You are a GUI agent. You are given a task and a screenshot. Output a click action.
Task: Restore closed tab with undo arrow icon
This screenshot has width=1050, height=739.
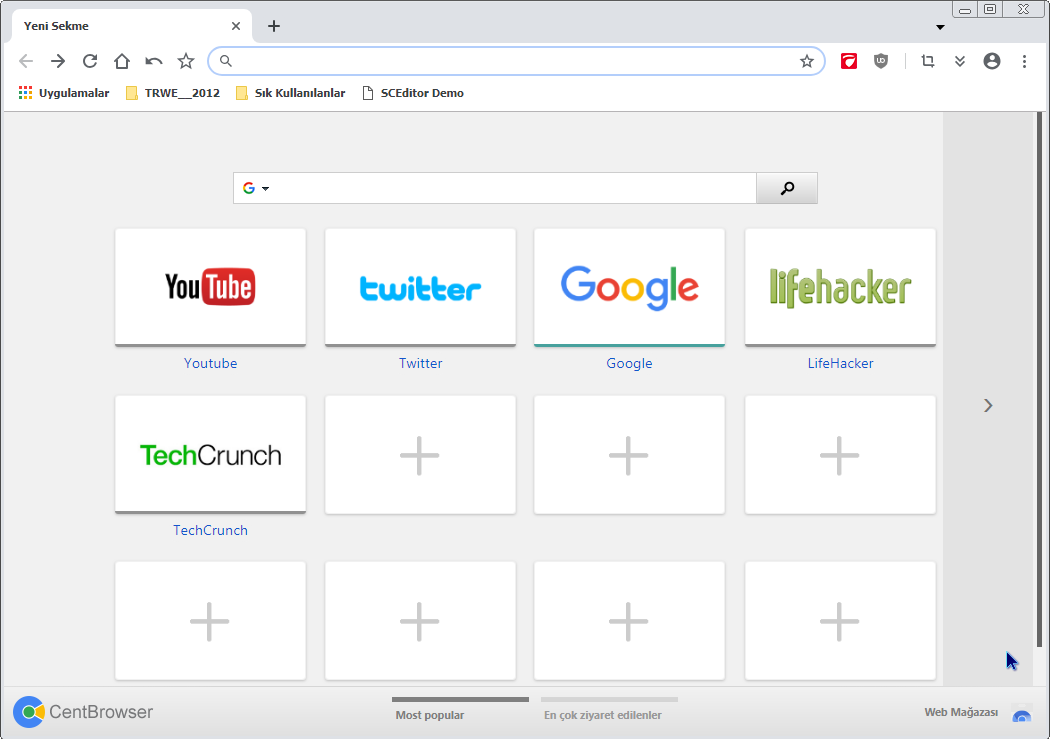click(x=153, y=62)
